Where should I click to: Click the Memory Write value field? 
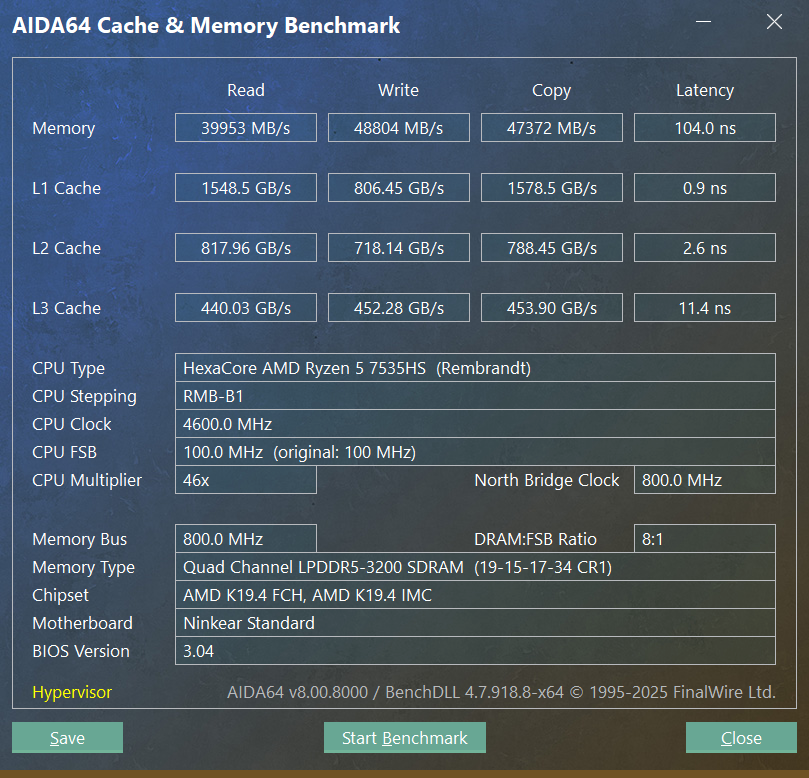click(398, 128)
